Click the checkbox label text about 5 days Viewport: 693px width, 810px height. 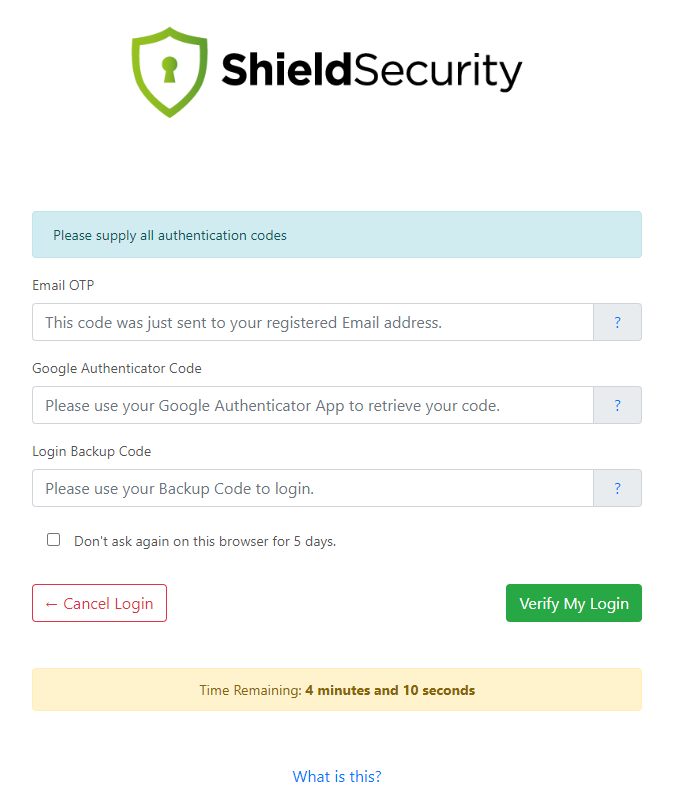[x=204, y=540]
